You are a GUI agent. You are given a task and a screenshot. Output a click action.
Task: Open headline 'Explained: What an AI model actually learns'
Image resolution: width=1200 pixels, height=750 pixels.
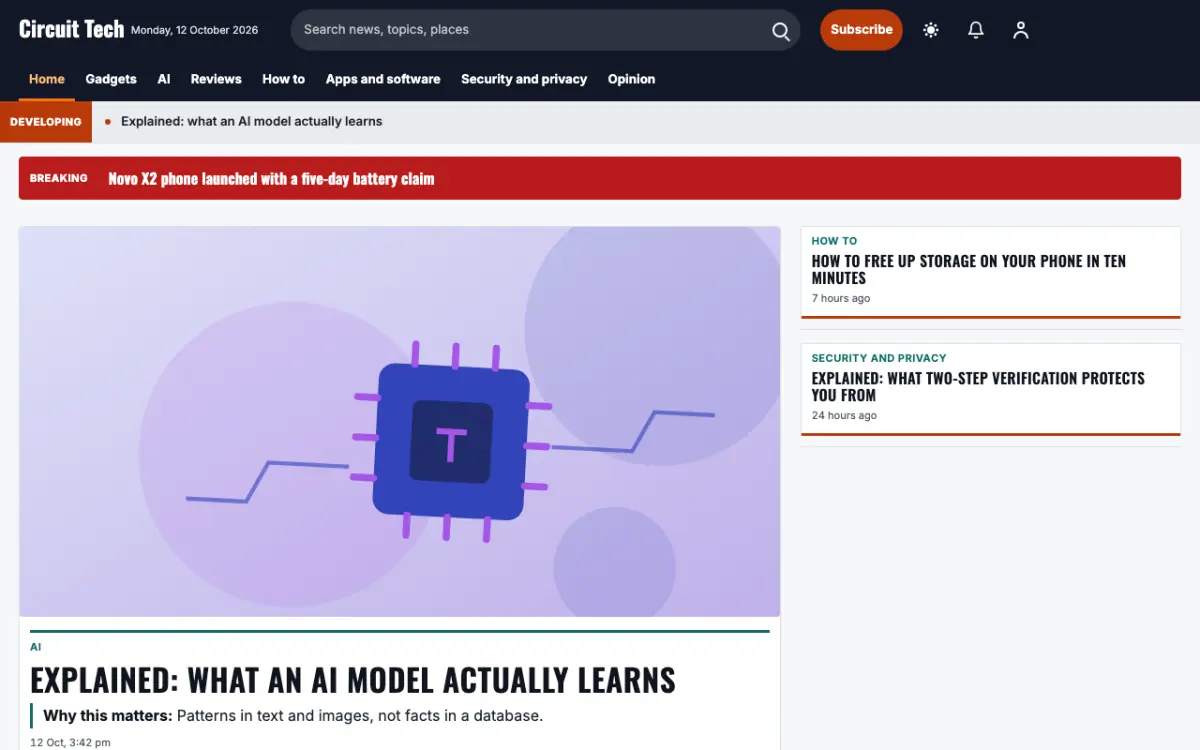[x=353, y=680]
